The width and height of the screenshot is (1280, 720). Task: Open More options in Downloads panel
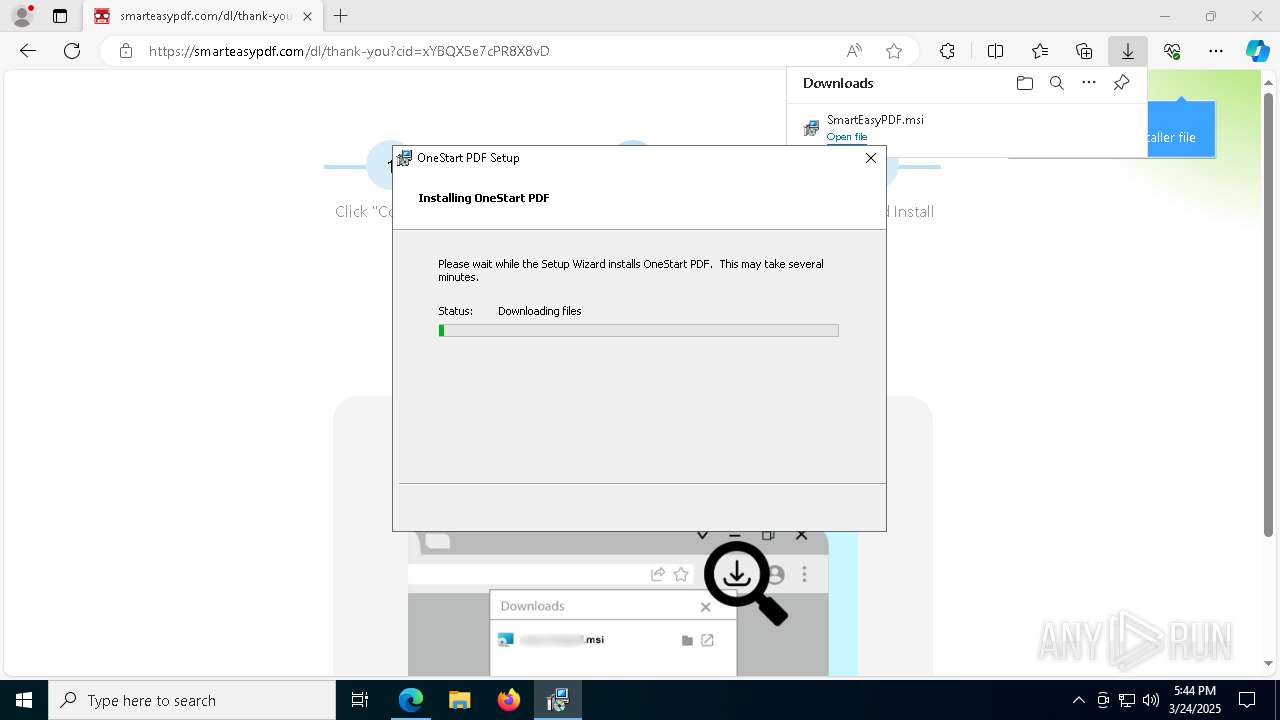click(x=1089, y=83)
